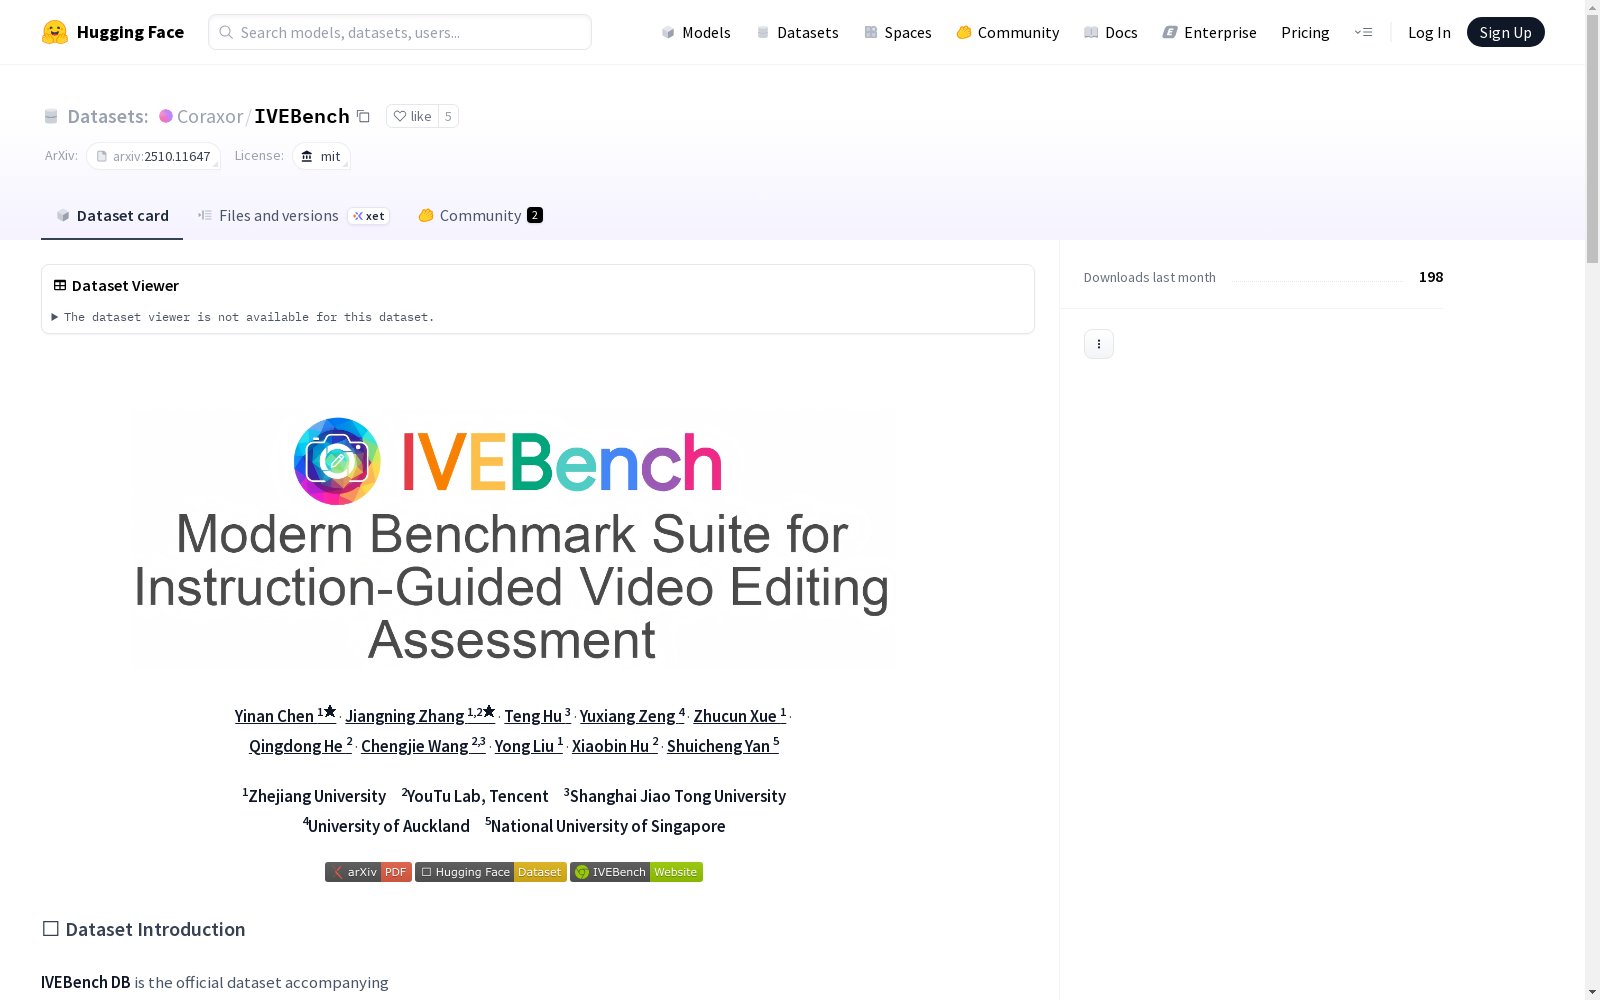
Task: Open the extra navigation menu icon
Action: click(1363, 32)
